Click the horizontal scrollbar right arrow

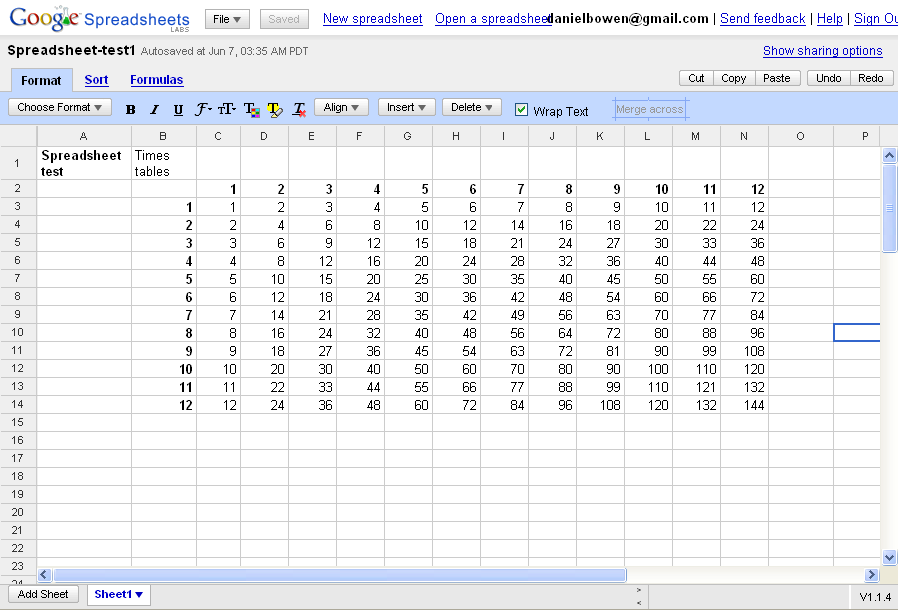coord(871,575)
